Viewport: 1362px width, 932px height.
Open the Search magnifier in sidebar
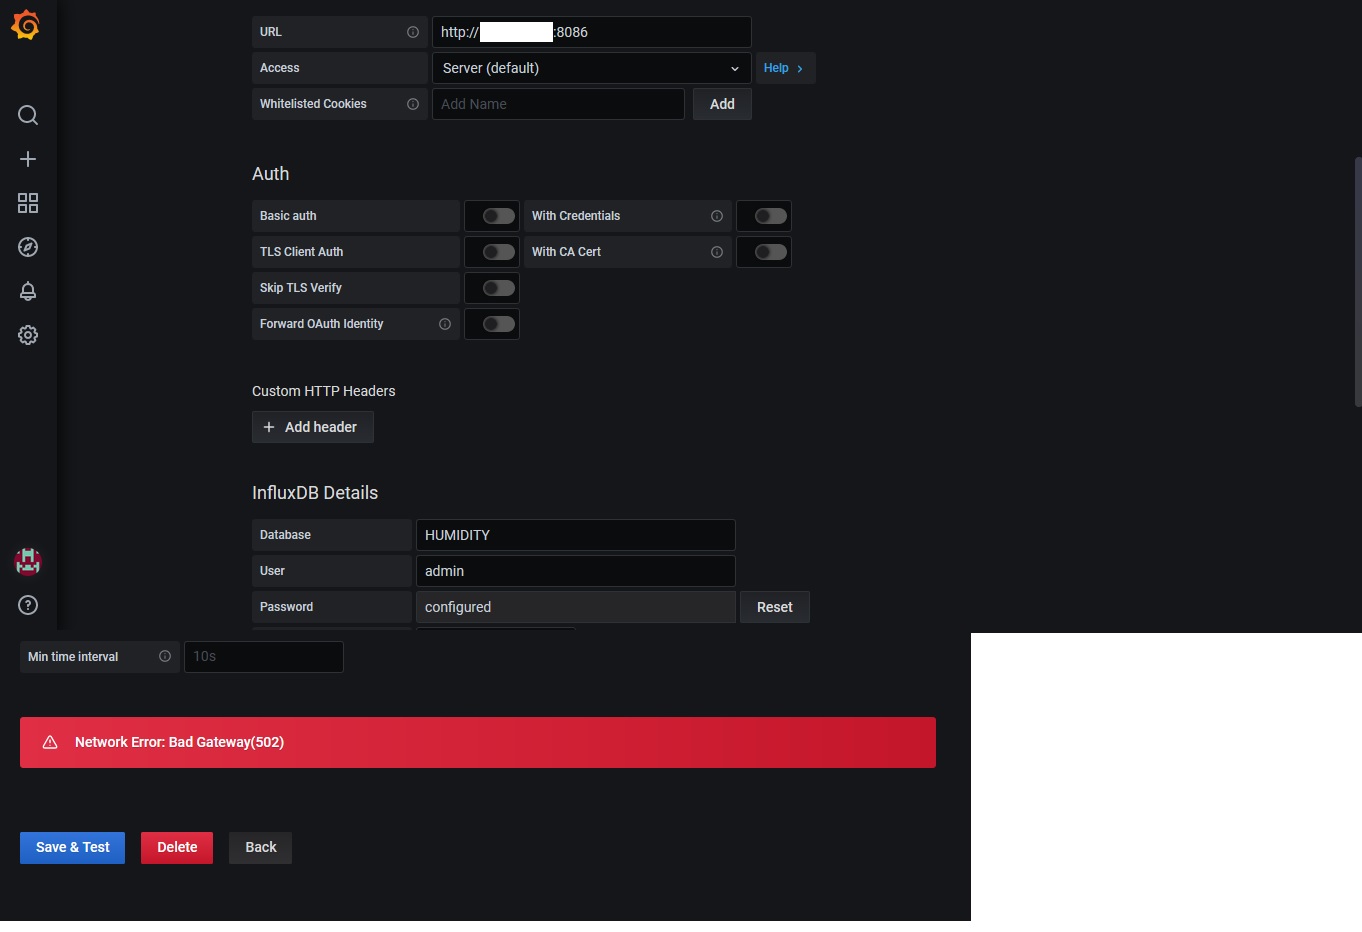[28, 115]
